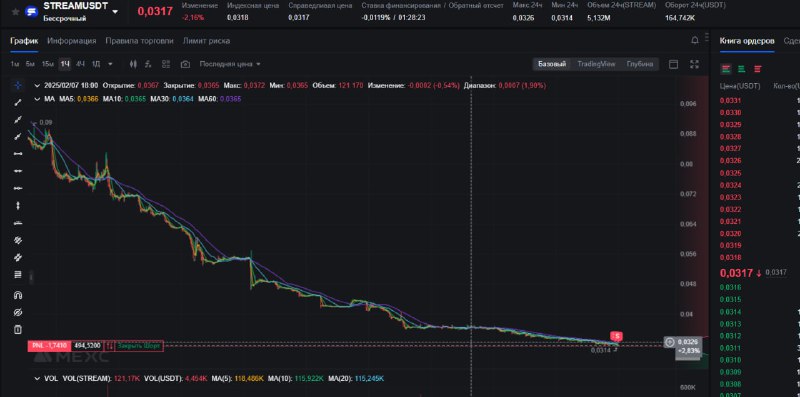Image resolution: width=800 pixels, height=397 pixels.
Task: Take a chart snapshot with camera icon
Action: click(185, 64)
